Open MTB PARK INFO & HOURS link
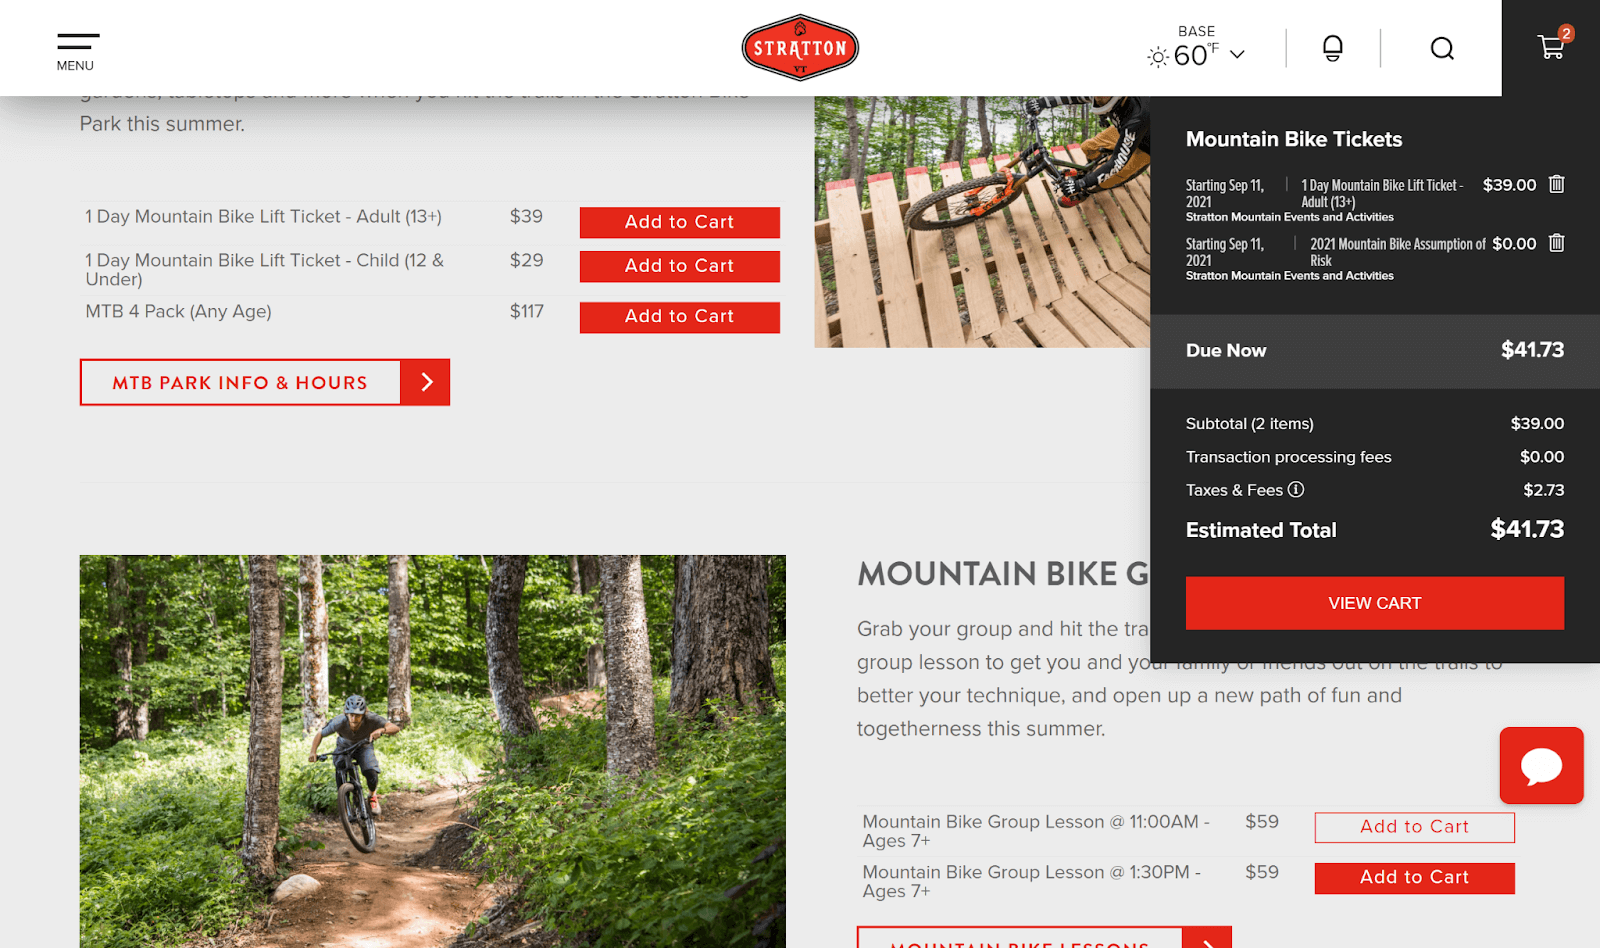The width and height of the screenshot is (1600, 948). pos(240,382)
